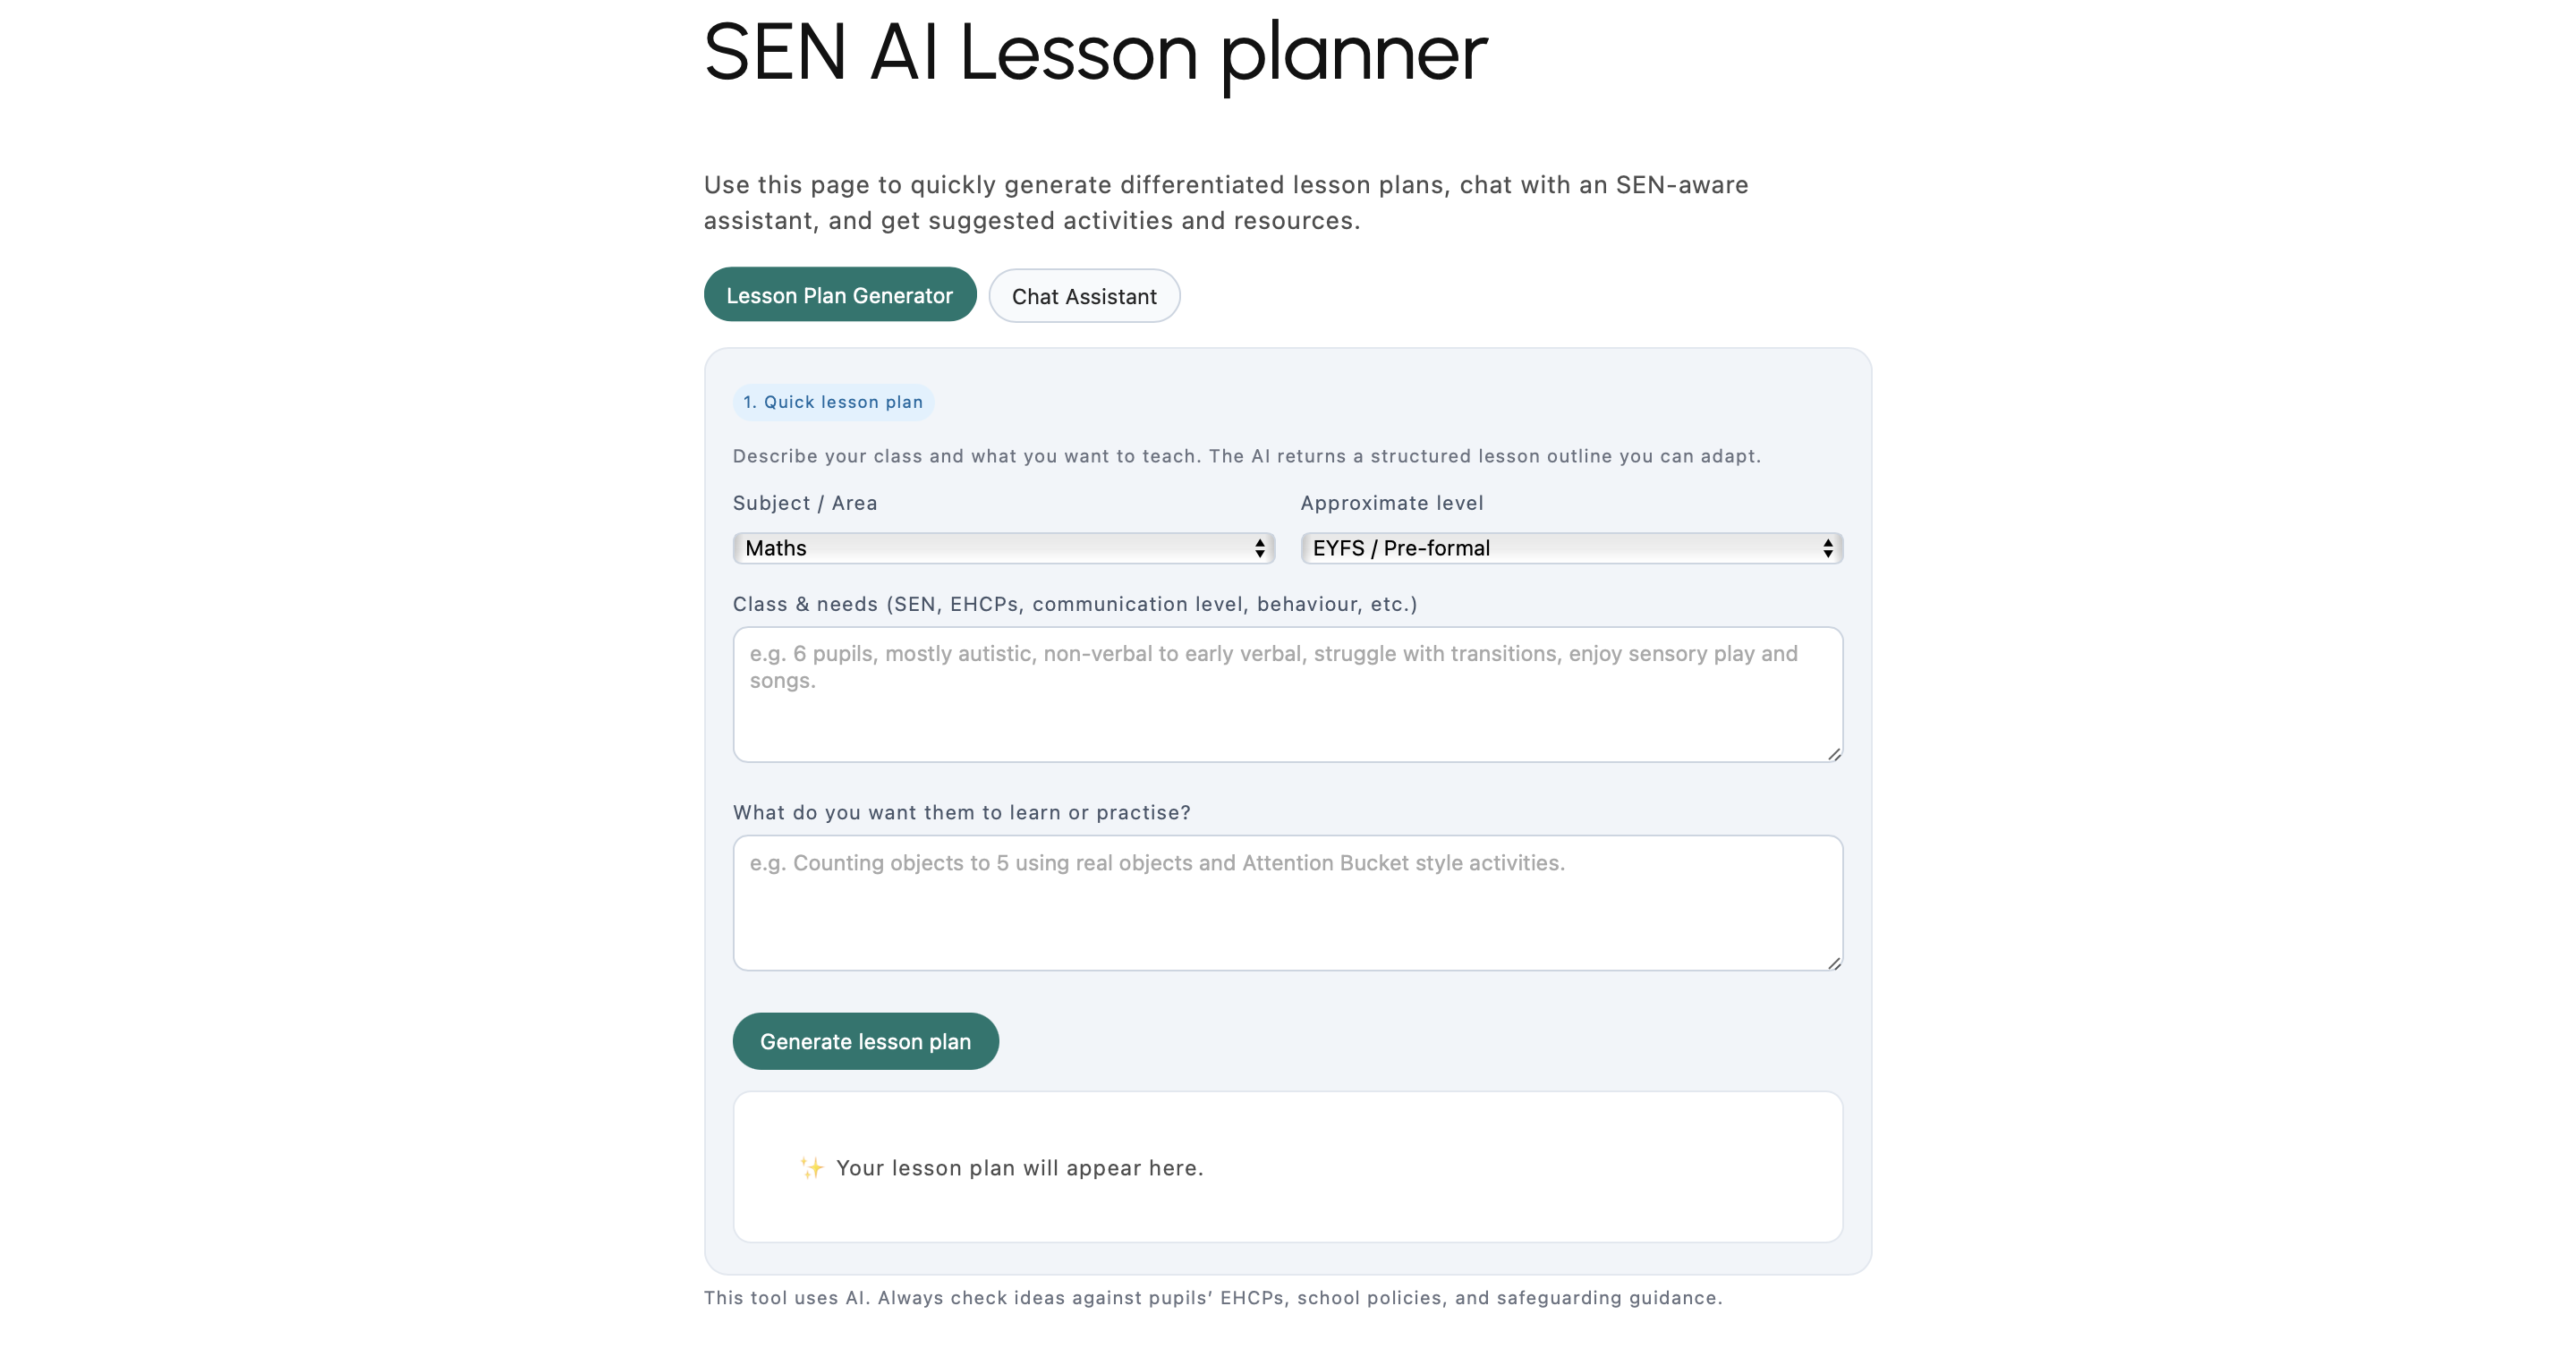Click the page description paragraph

pyautogui.click(x=1225, y=202)
